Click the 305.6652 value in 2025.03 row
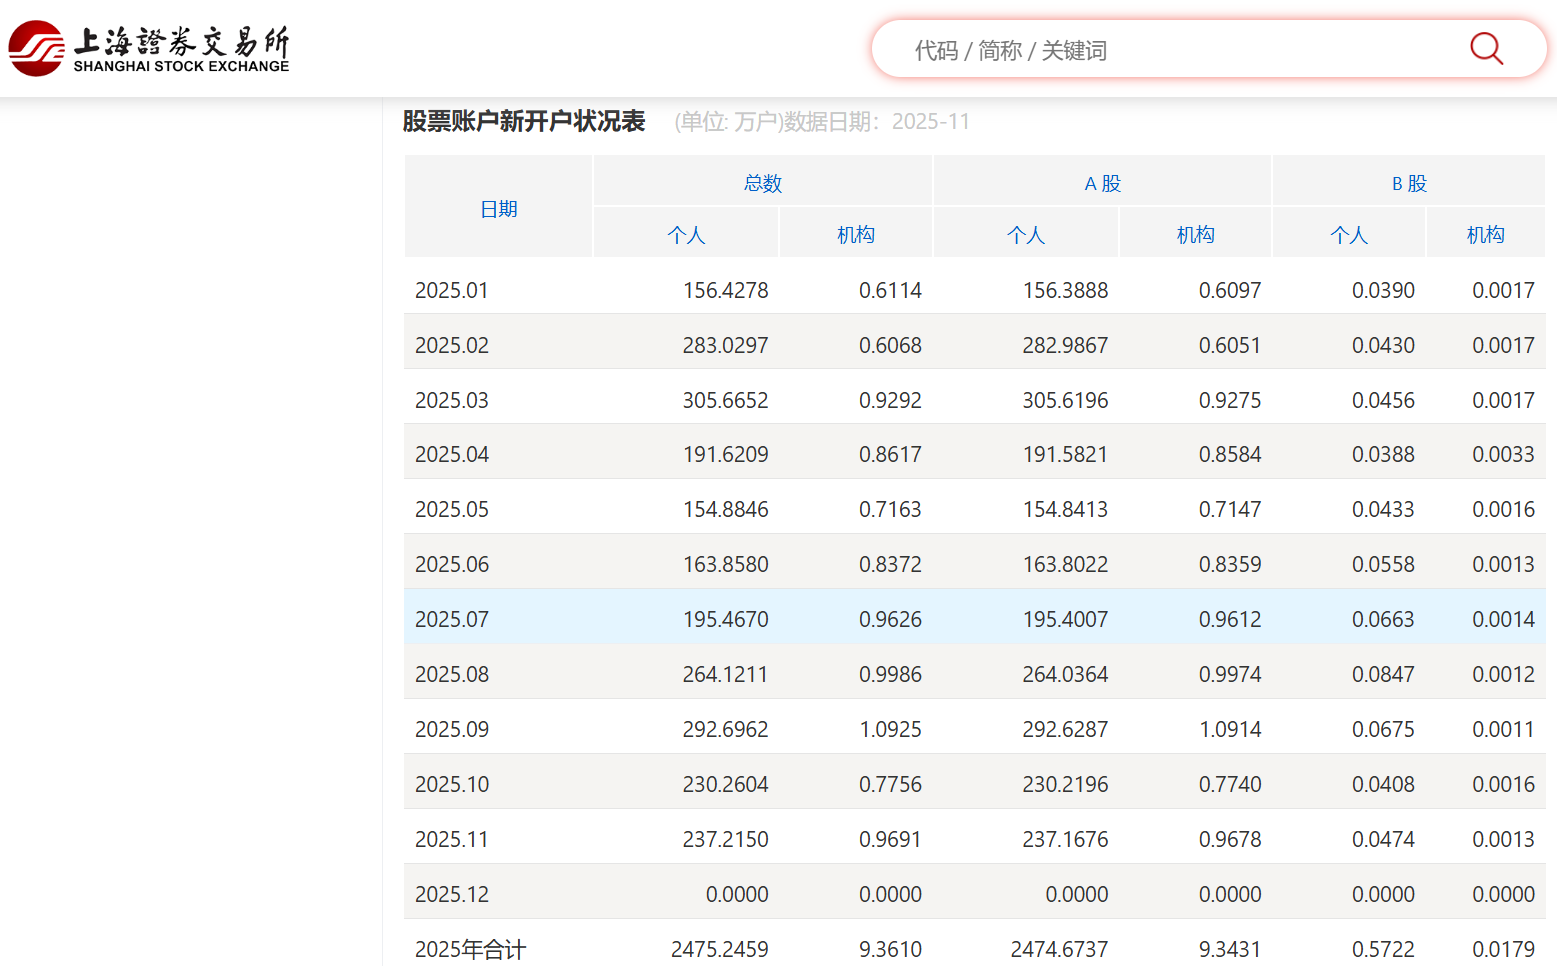1557x966 pixels. click(x=725, y=401)
